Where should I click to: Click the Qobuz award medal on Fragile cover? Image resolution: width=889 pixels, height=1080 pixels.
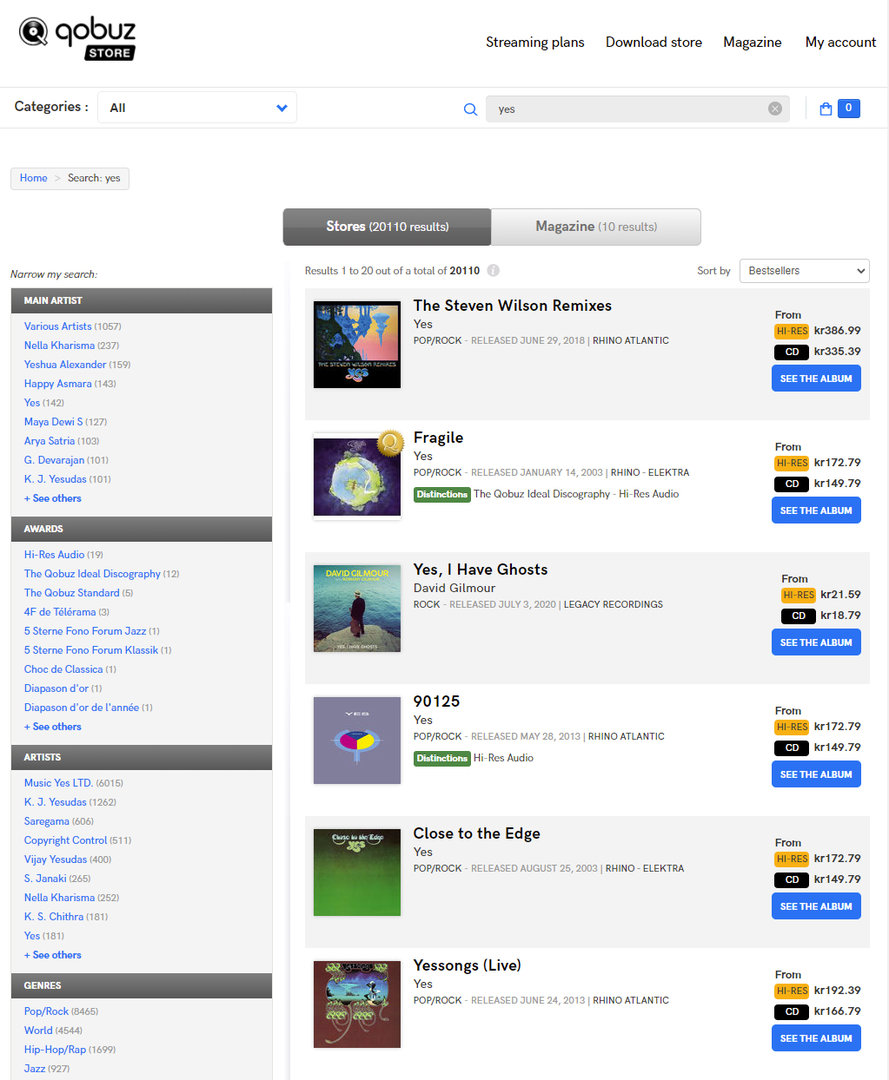pos(390,443)
